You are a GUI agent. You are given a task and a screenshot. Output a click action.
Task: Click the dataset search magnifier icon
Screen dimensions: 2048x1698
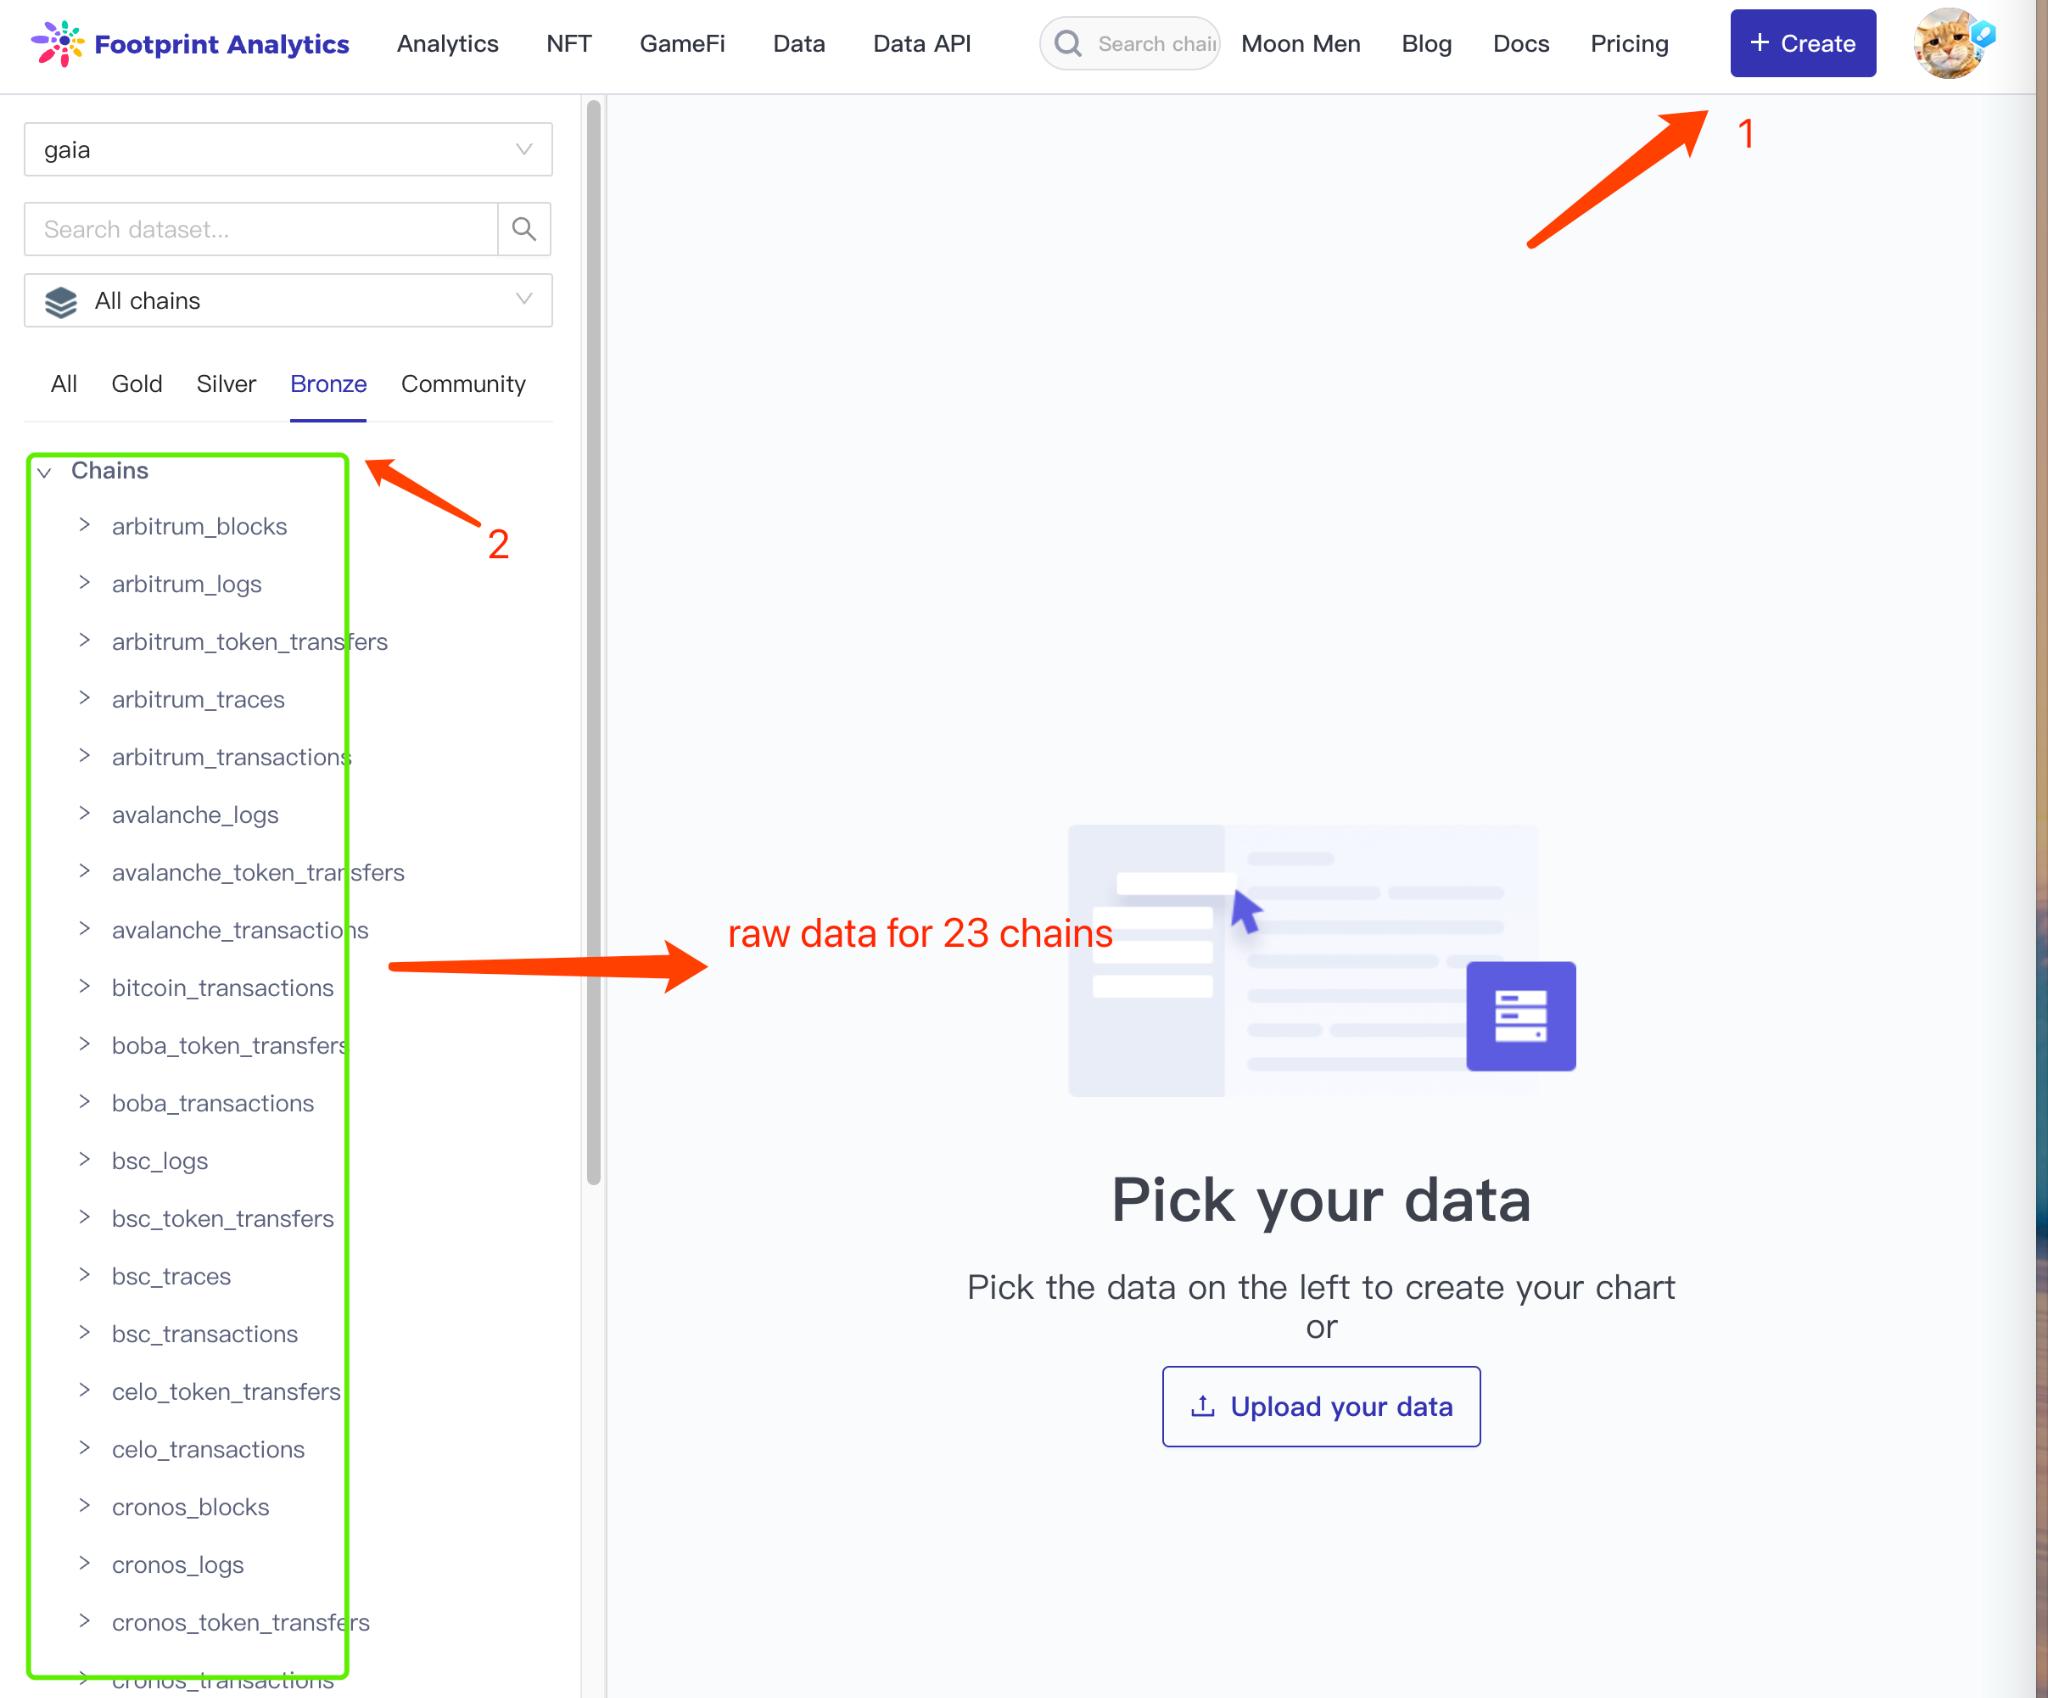click(x=524, y=229)
